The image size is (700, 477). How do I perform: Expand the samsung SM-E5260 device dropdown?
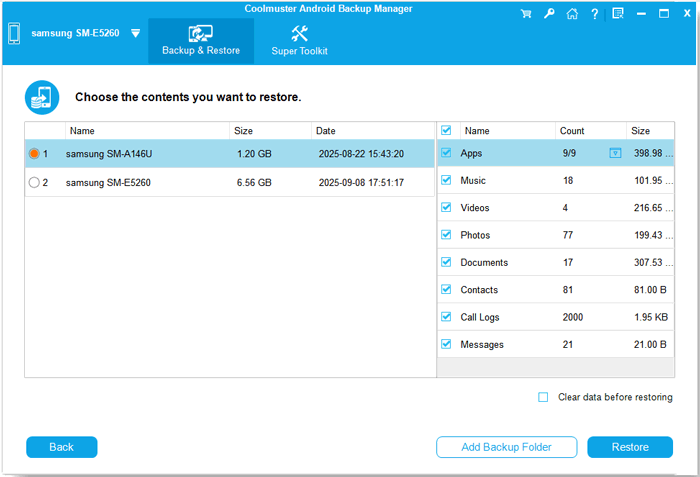coord(135,33)
